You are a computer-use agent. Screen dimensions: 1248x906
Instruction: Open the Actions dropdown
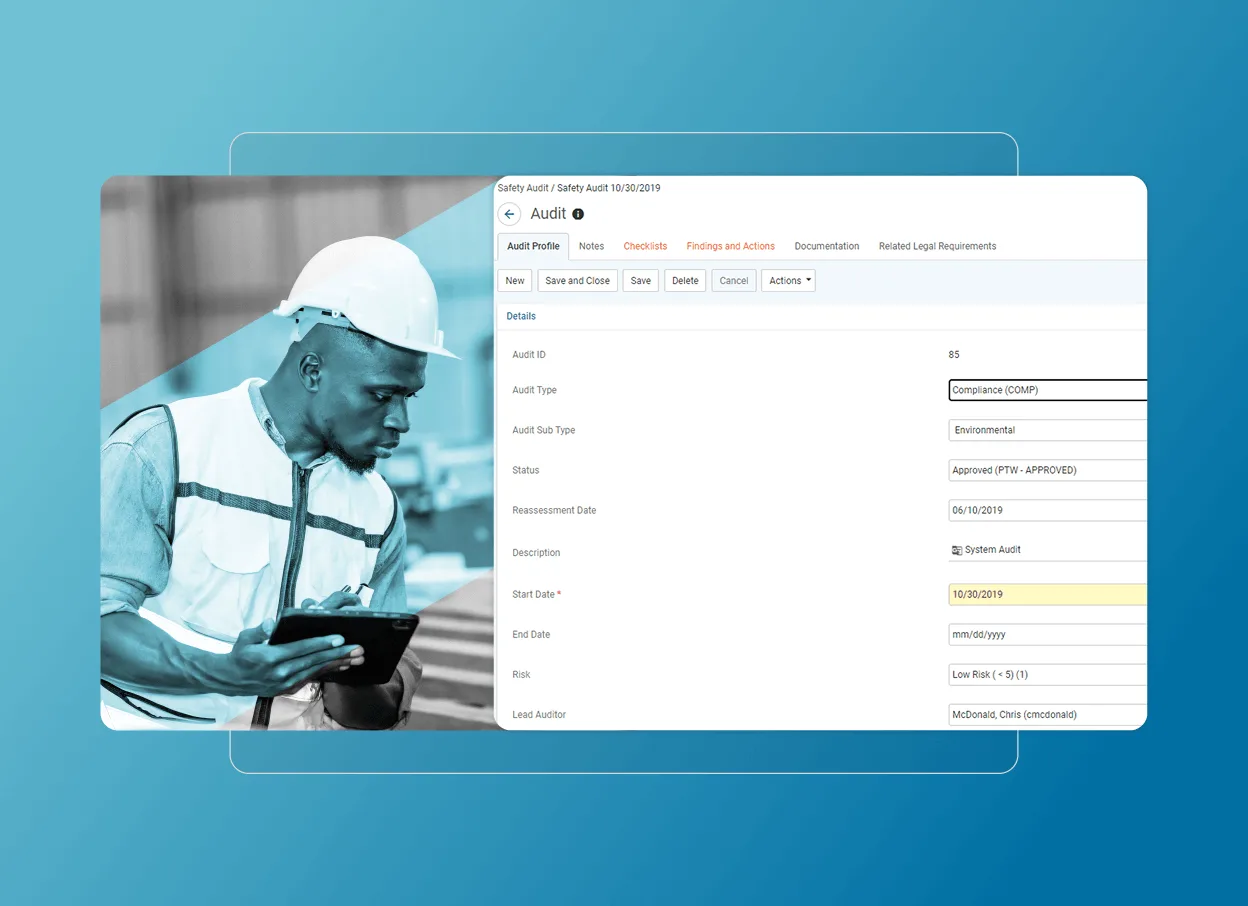(788, 281)
